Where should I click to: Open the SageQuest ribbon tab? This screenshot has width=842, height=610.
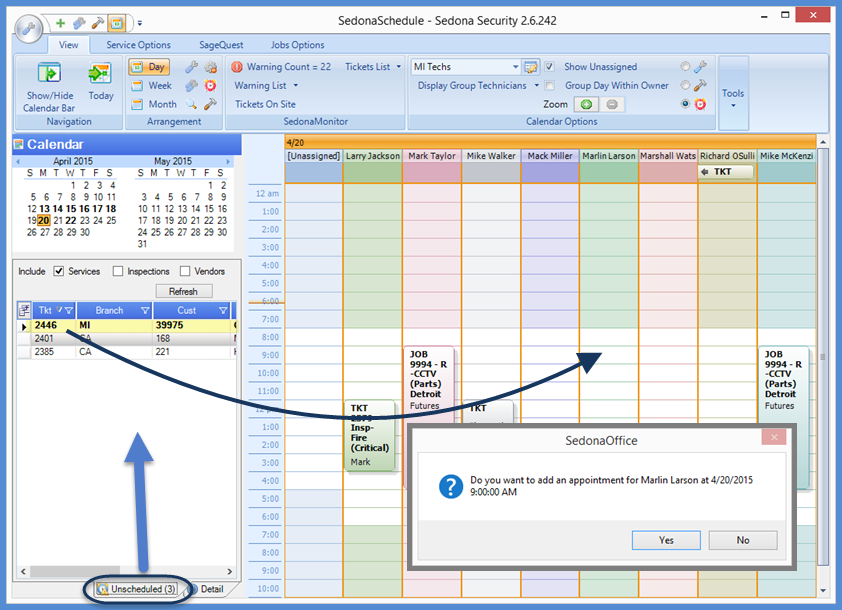coord(221,45)
